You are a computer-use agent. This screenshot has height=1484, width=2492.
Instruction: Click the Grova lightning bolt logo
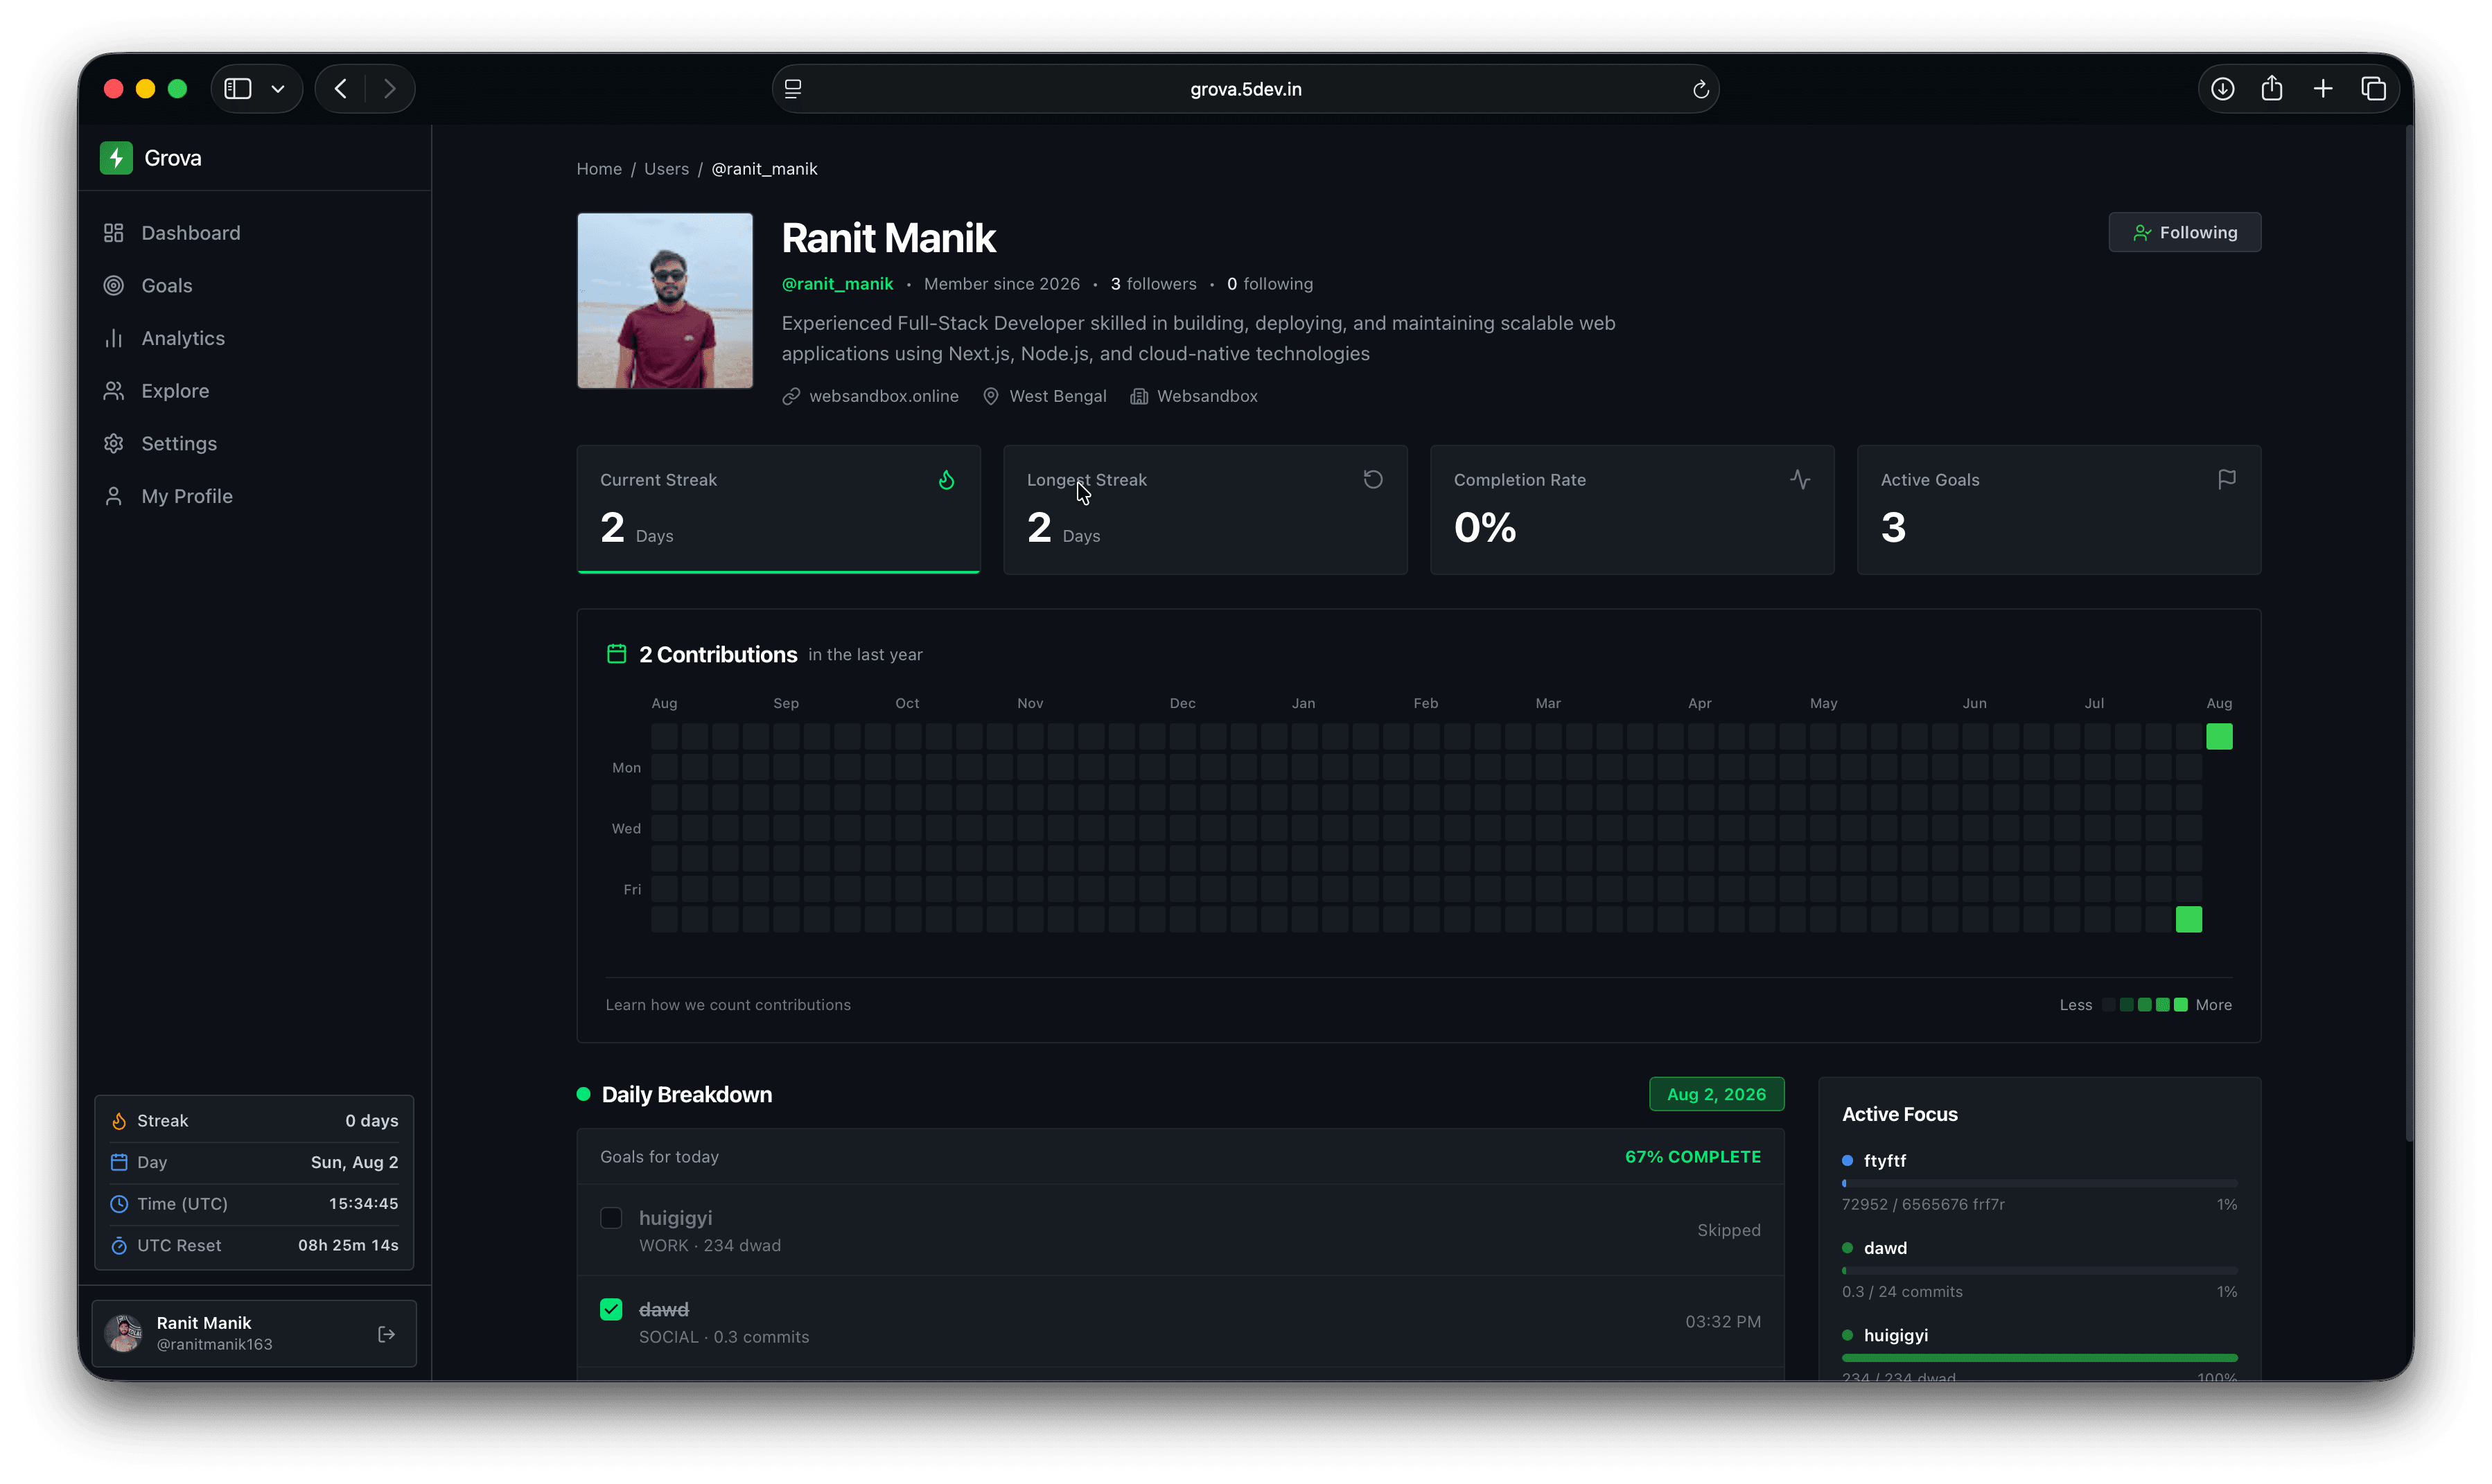point(116,158)
